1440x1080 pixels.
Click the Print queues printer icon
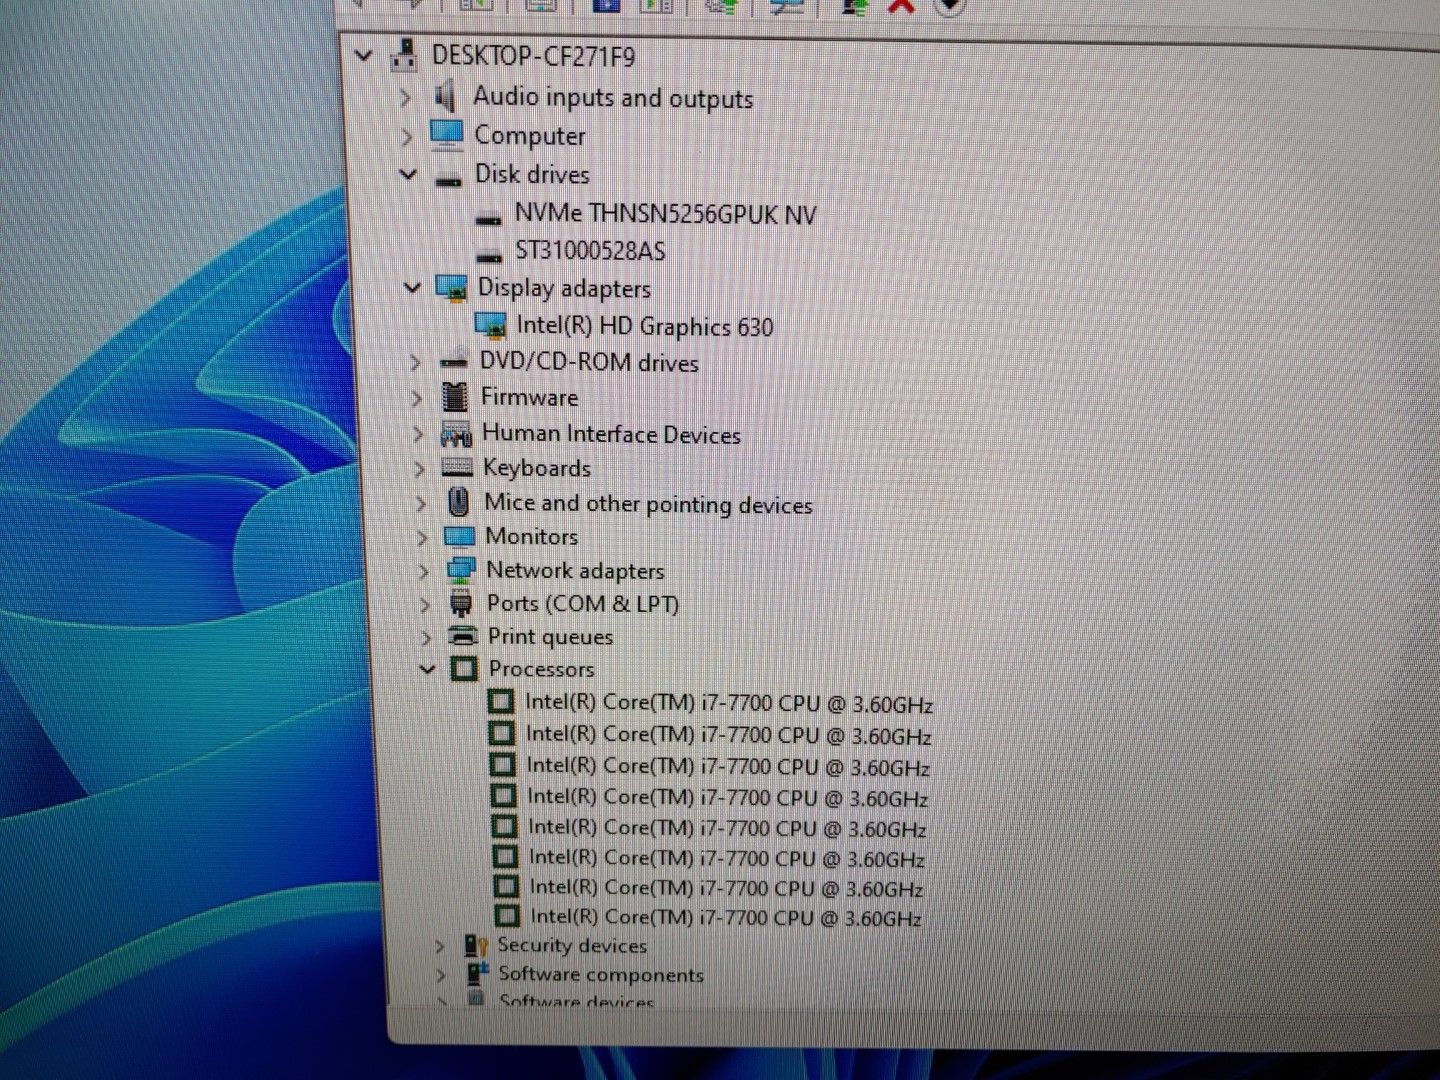(463, 635)
